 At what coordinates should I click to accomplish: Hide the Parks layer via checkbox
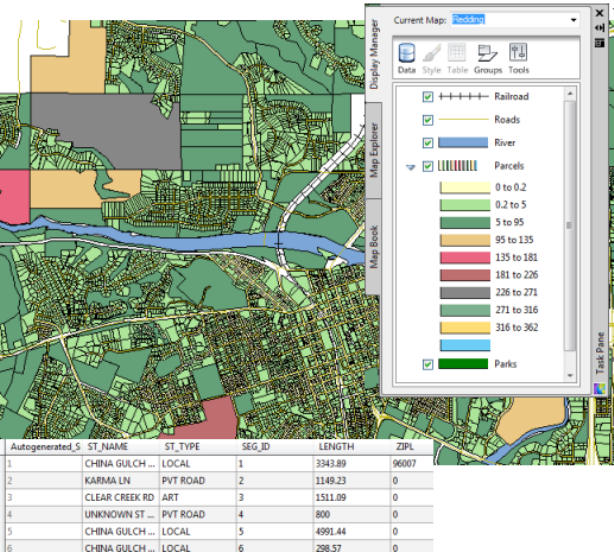click(x=428, y=365)
